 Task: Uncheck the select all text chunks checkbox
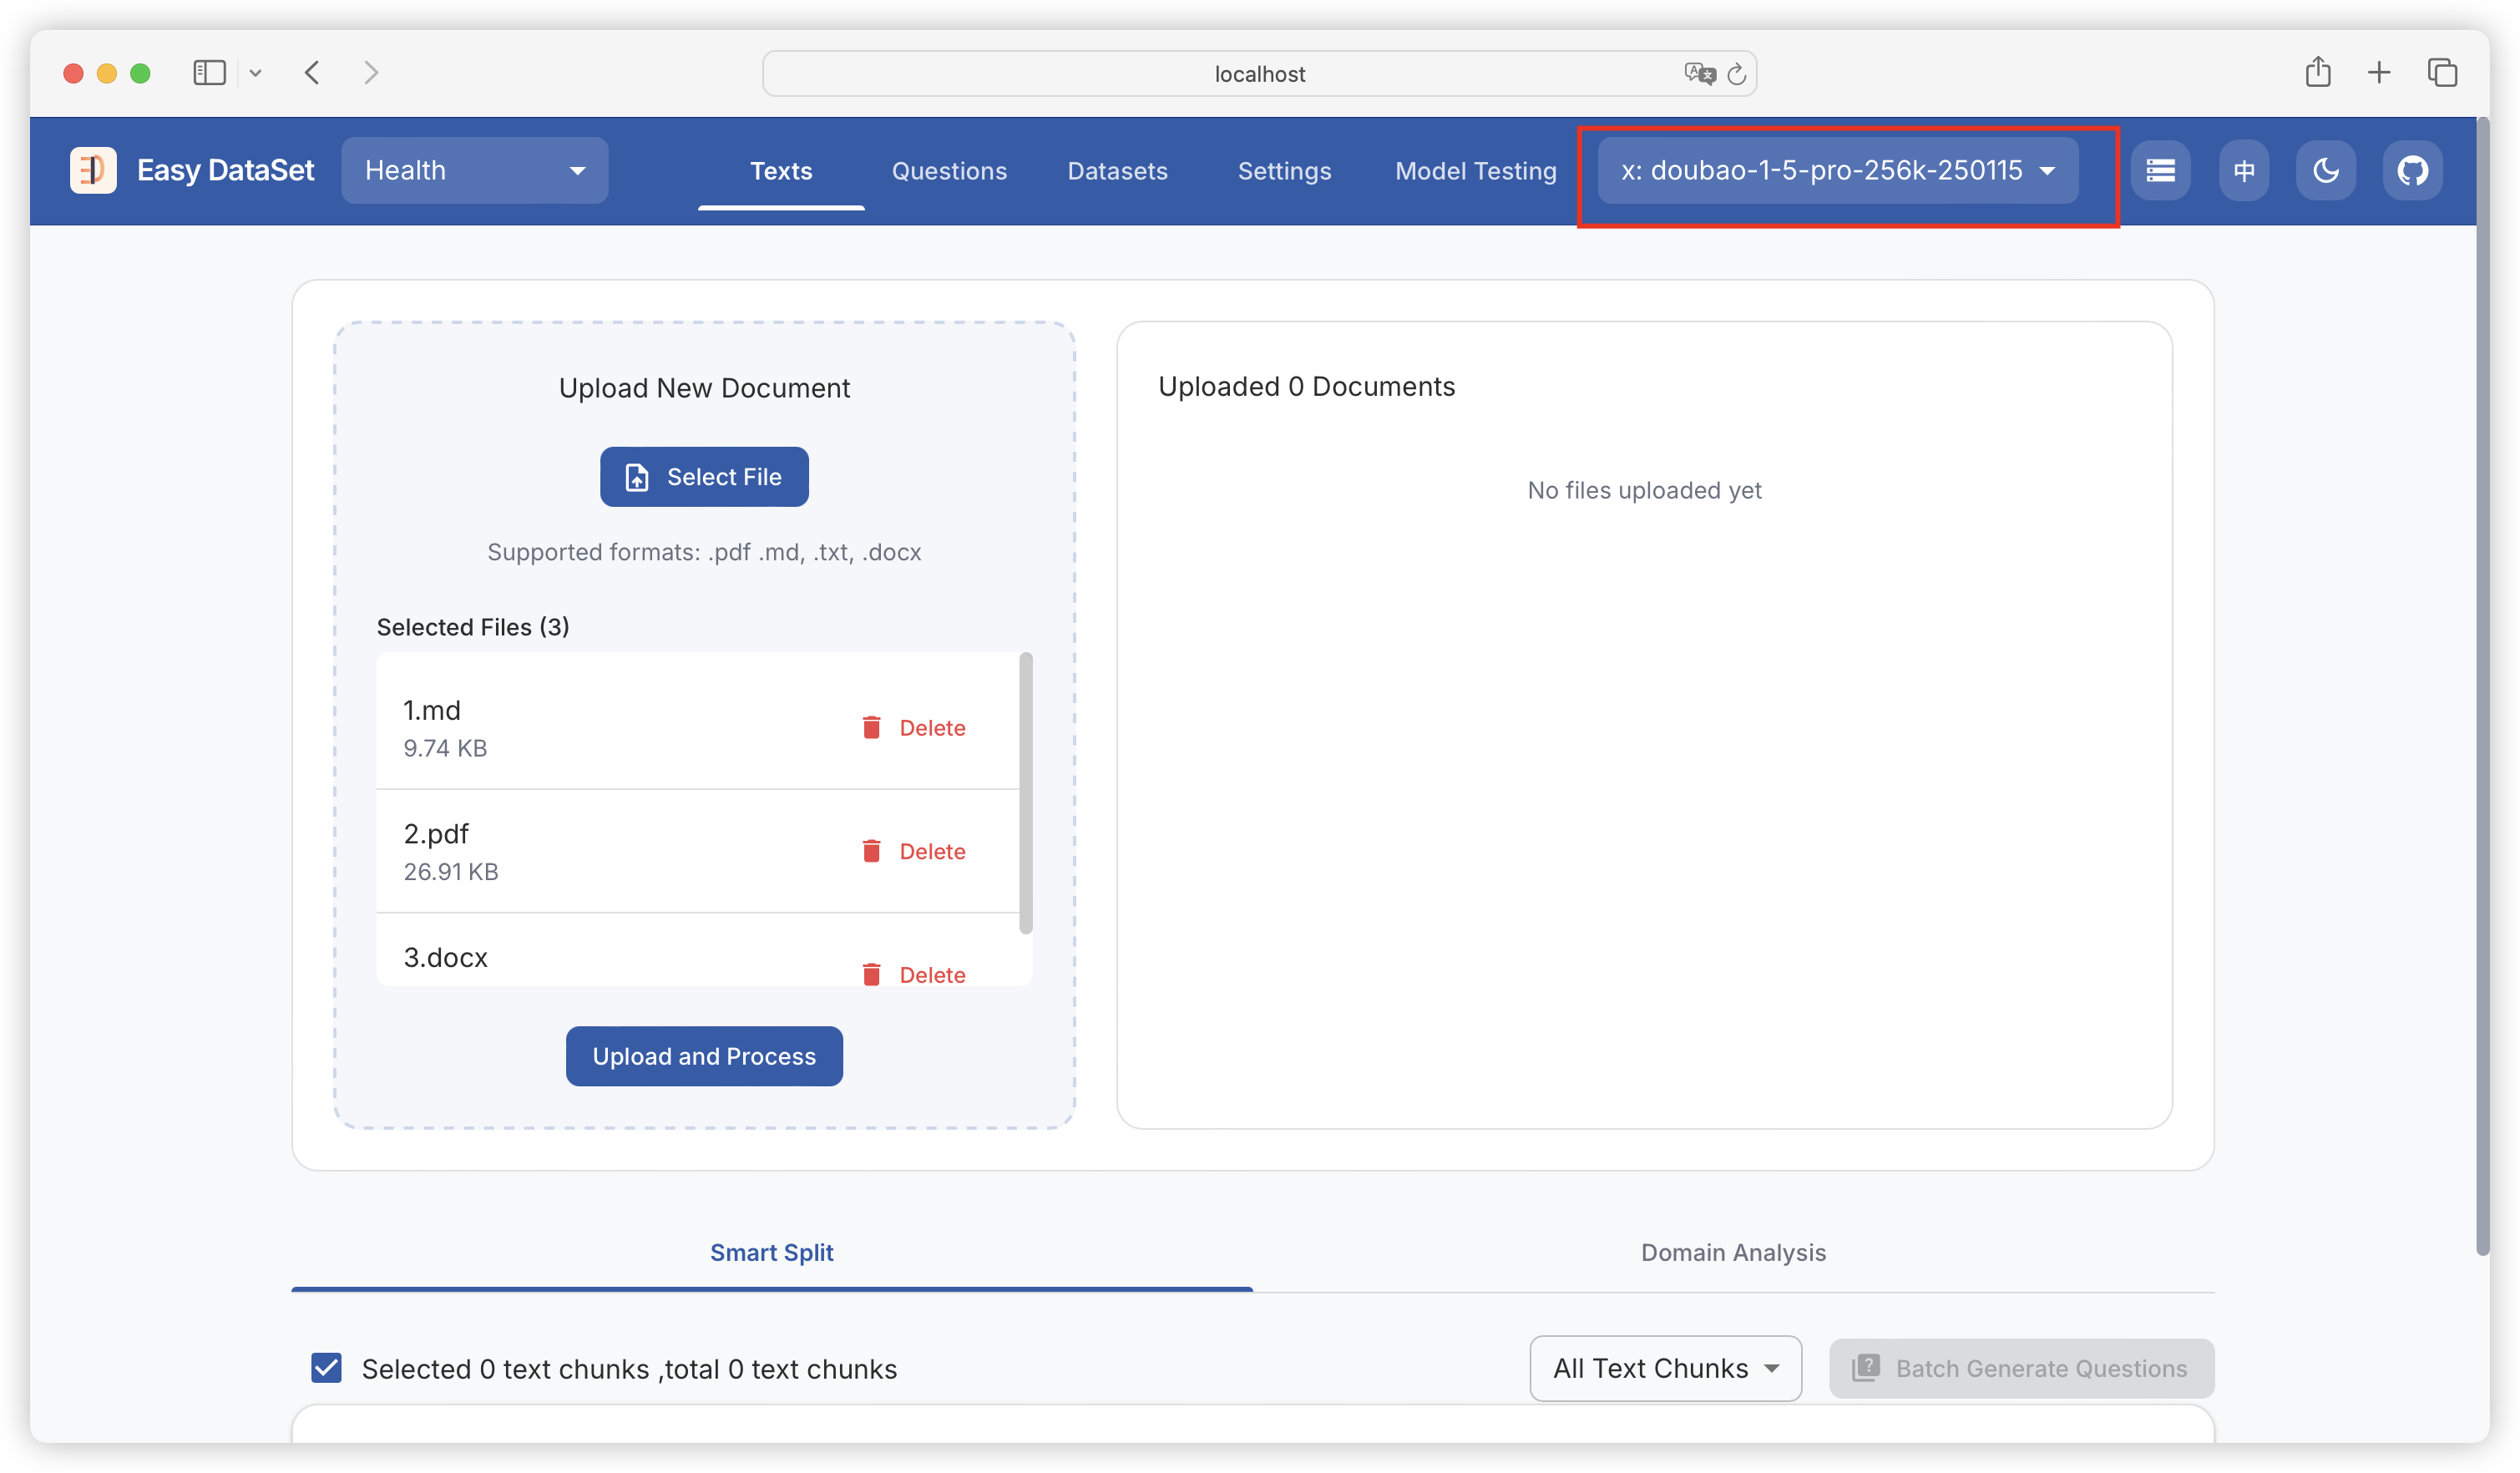pyautogui.click(x=326, y=1367)
